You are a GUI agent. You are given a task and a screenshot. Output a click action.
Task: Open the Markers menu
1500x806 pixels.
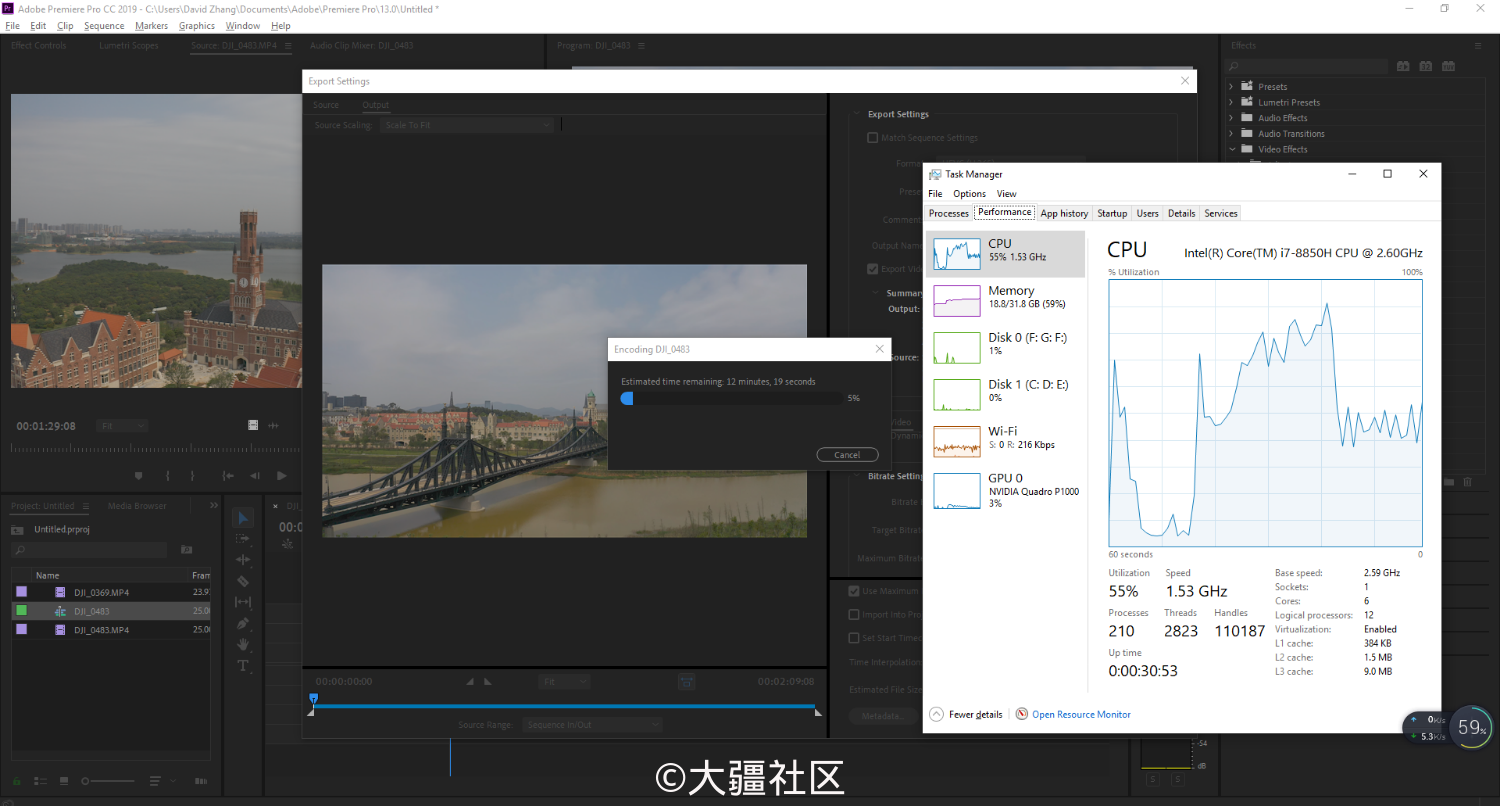[152, 26]
